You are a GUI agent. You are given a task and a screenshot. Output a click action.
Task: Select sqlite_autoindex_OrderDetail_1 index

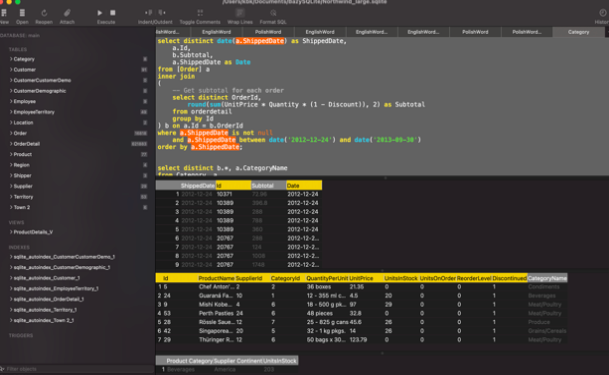pos(49,299)
